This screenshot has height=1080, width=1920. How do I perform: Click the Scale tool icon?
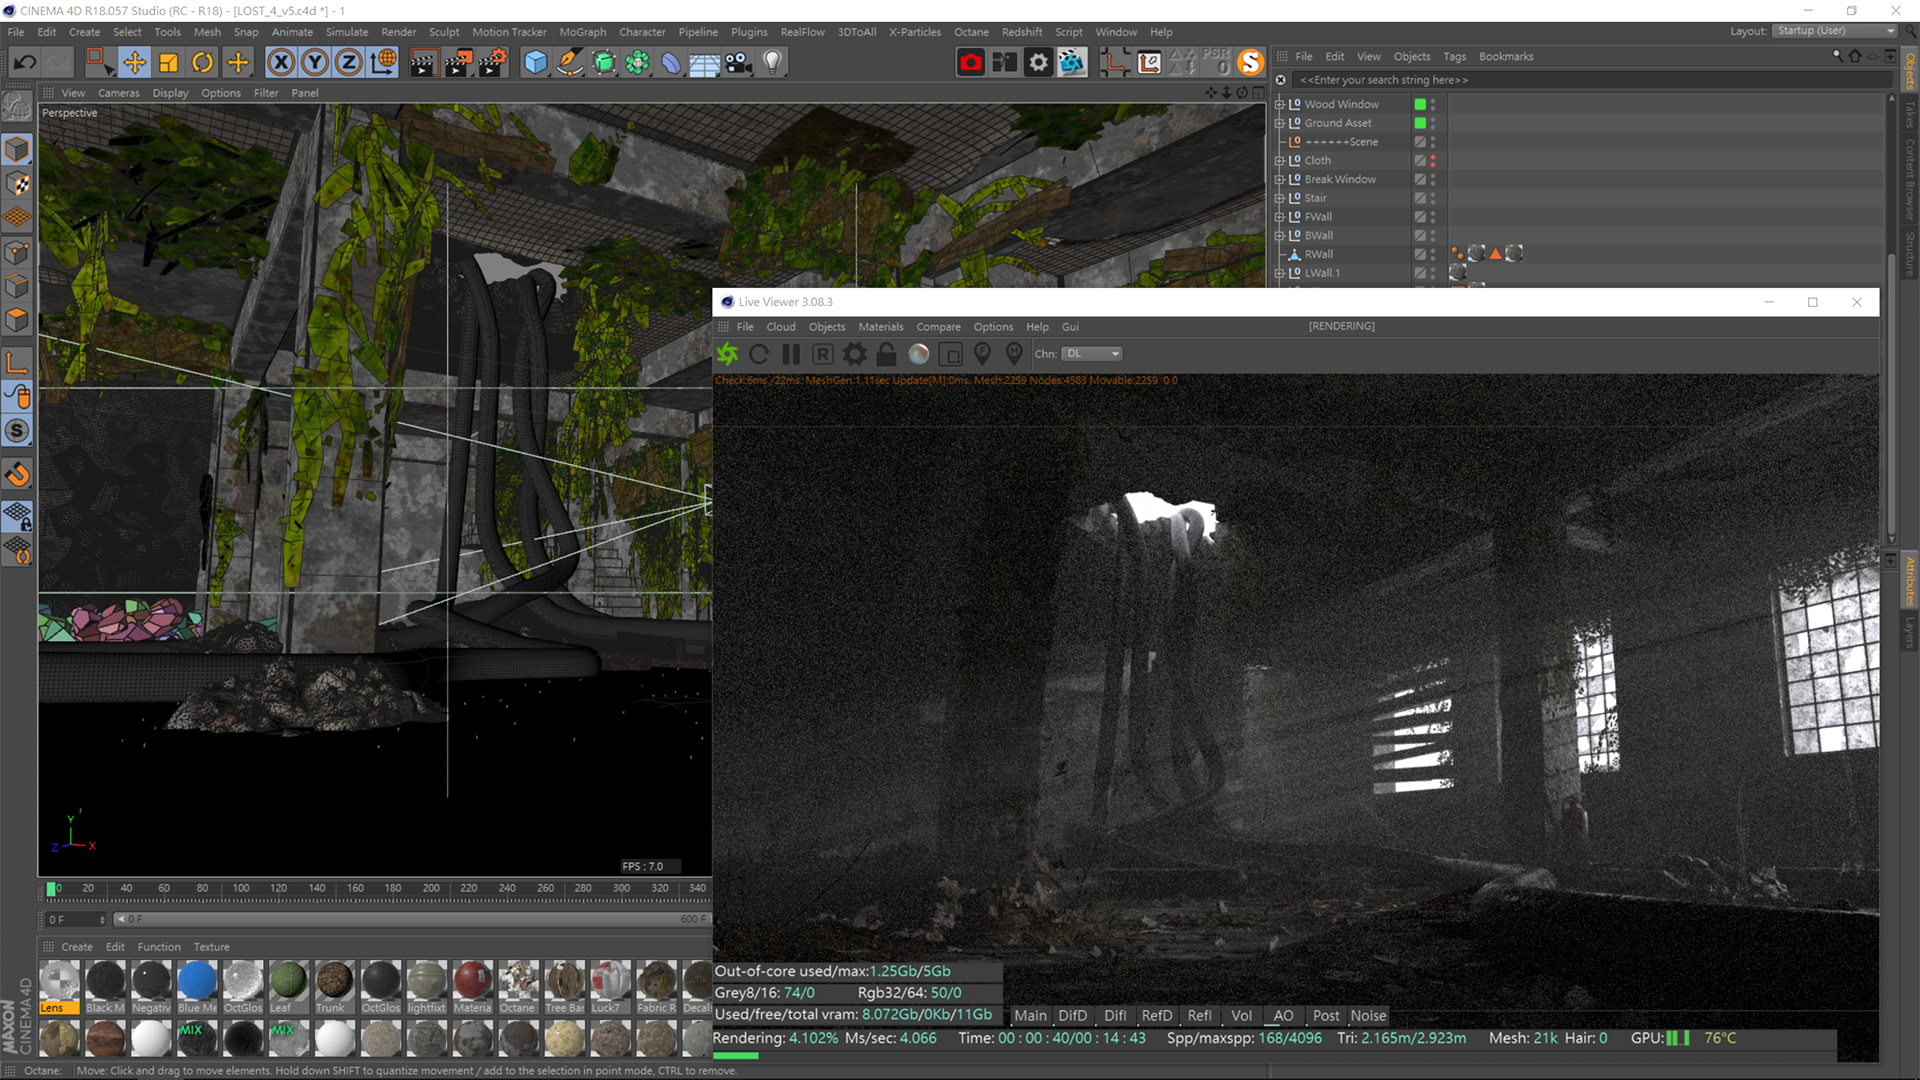pos(168,63)
